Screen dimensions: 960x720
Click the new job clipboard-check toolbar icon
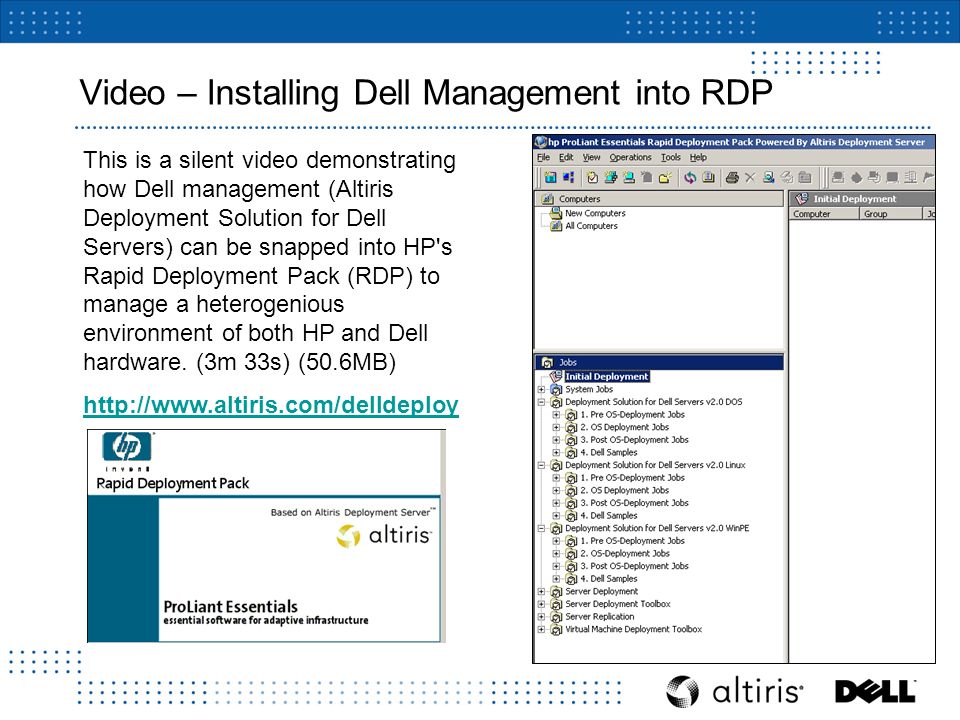592,178
